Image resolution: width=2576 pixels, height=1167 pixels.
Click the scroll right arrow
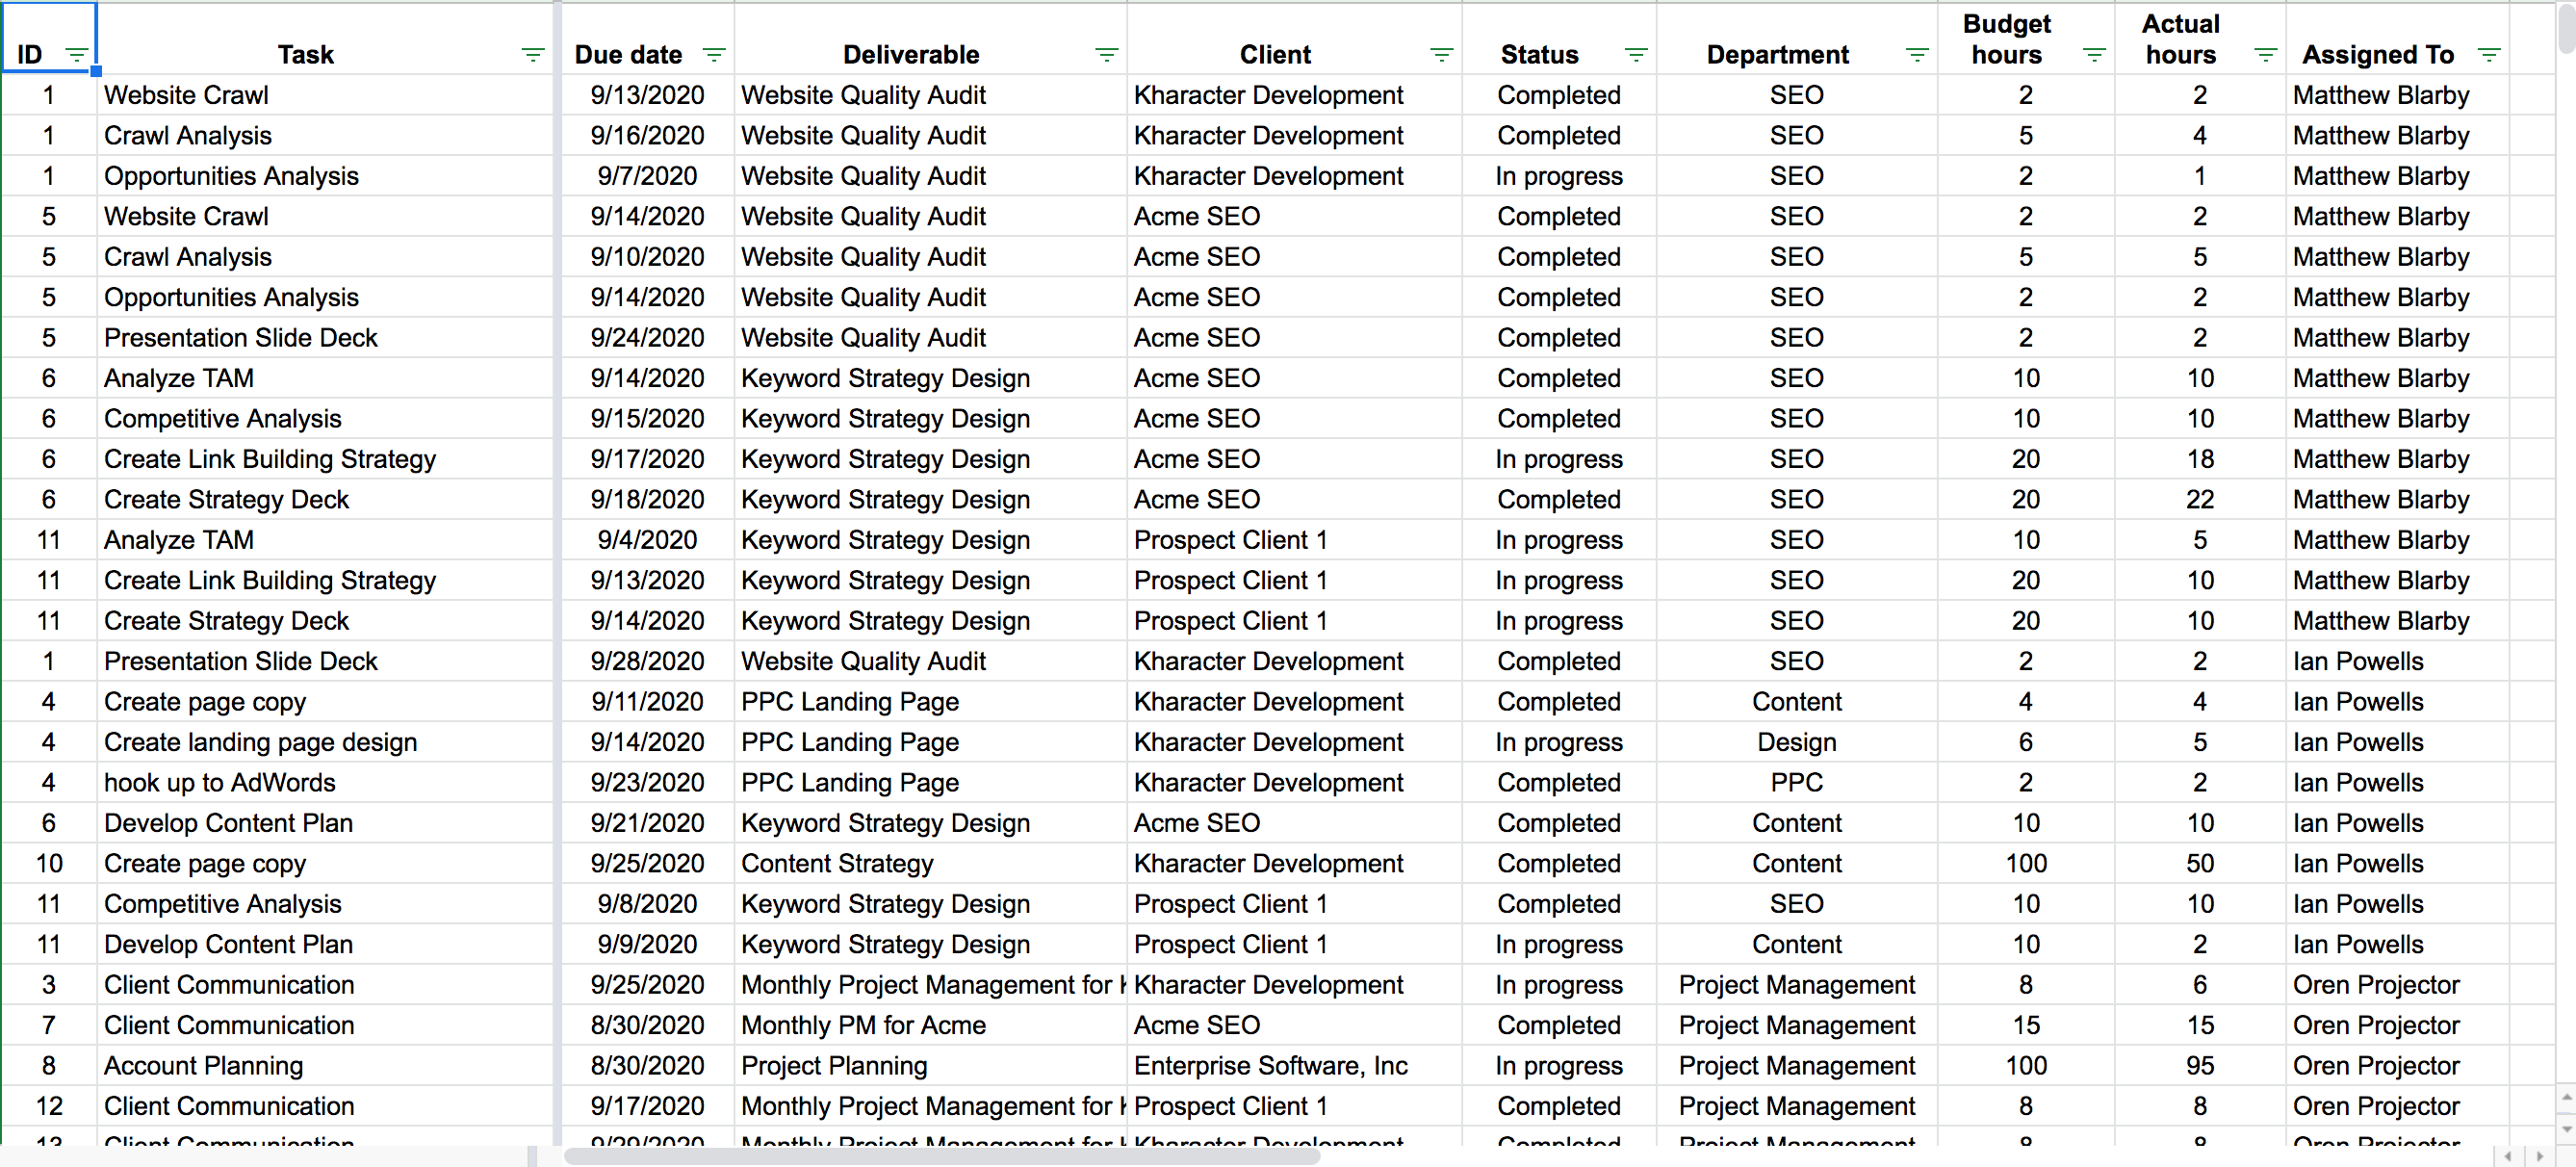(x=2540, y=1156)
